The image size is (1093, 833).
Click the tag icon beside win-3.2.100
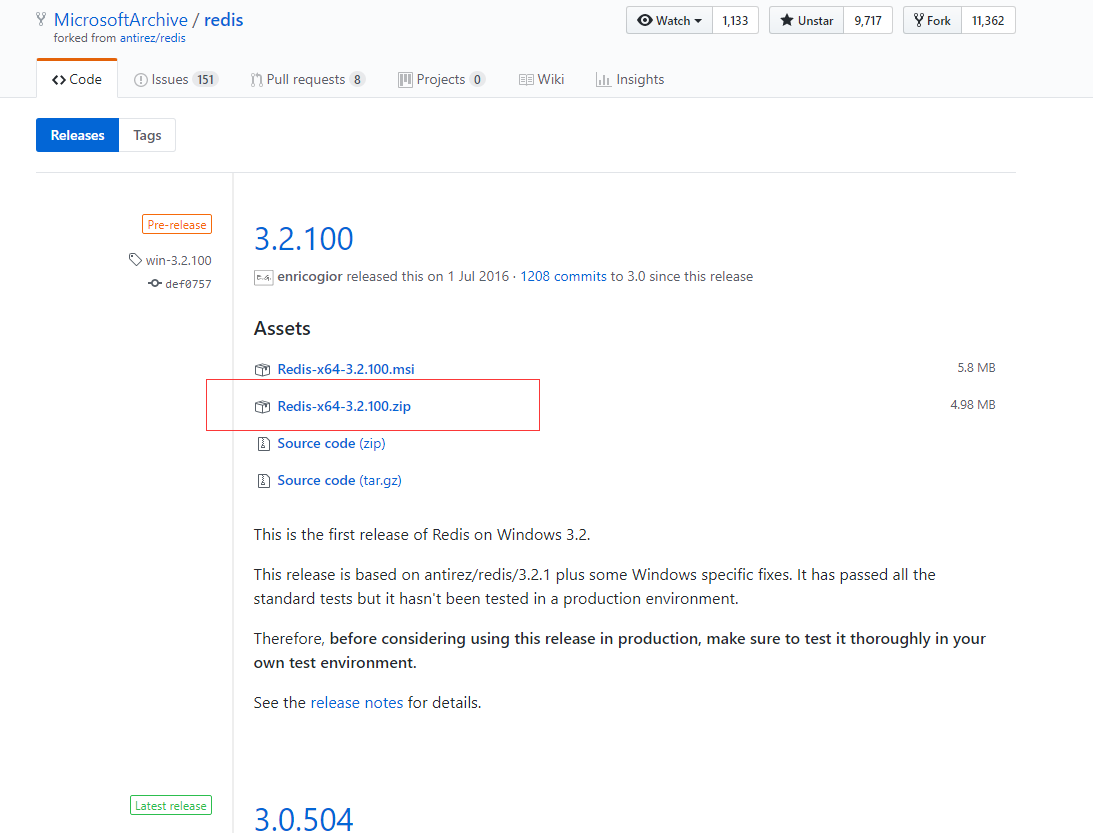pyautogui.click(x=135, y=259)
